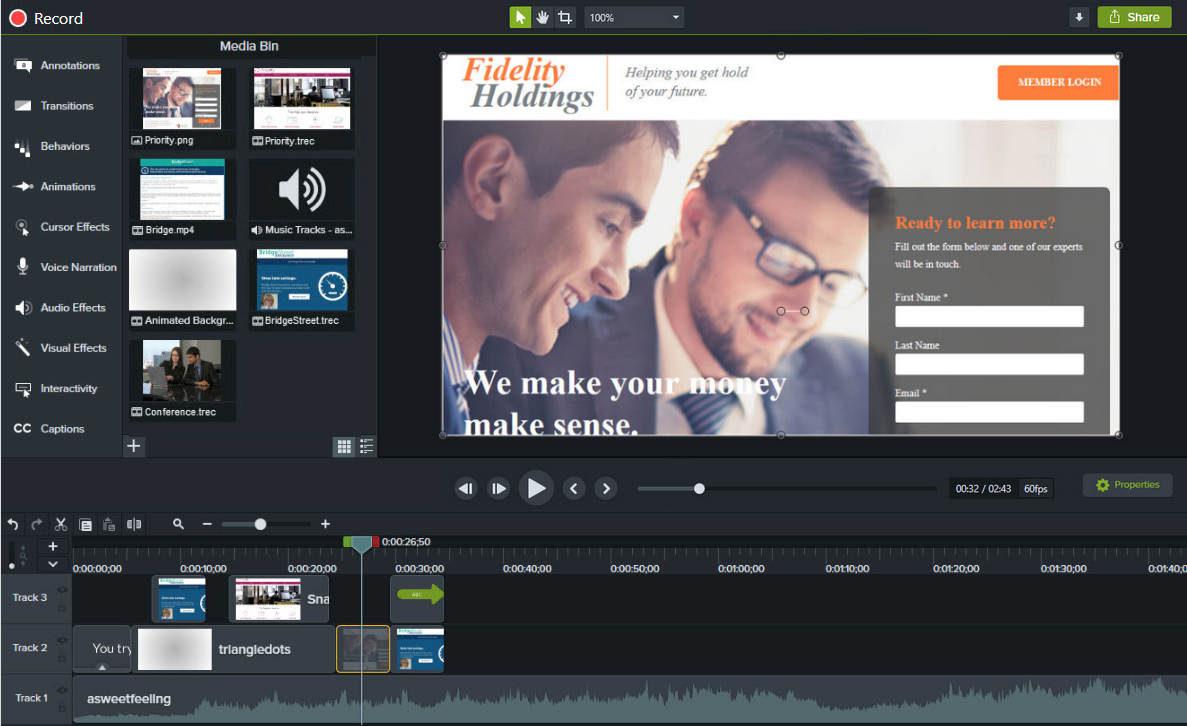This screenshot has width=1187, height=726.
Task: Click the 60fps frame rate indicator
Action: 1036,489
